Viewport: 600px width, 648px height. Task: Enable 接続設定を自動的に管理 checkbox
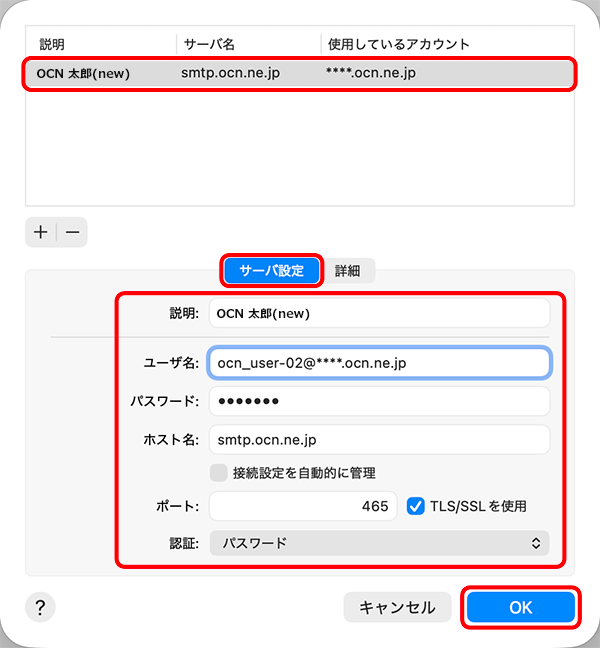[218, 472]
